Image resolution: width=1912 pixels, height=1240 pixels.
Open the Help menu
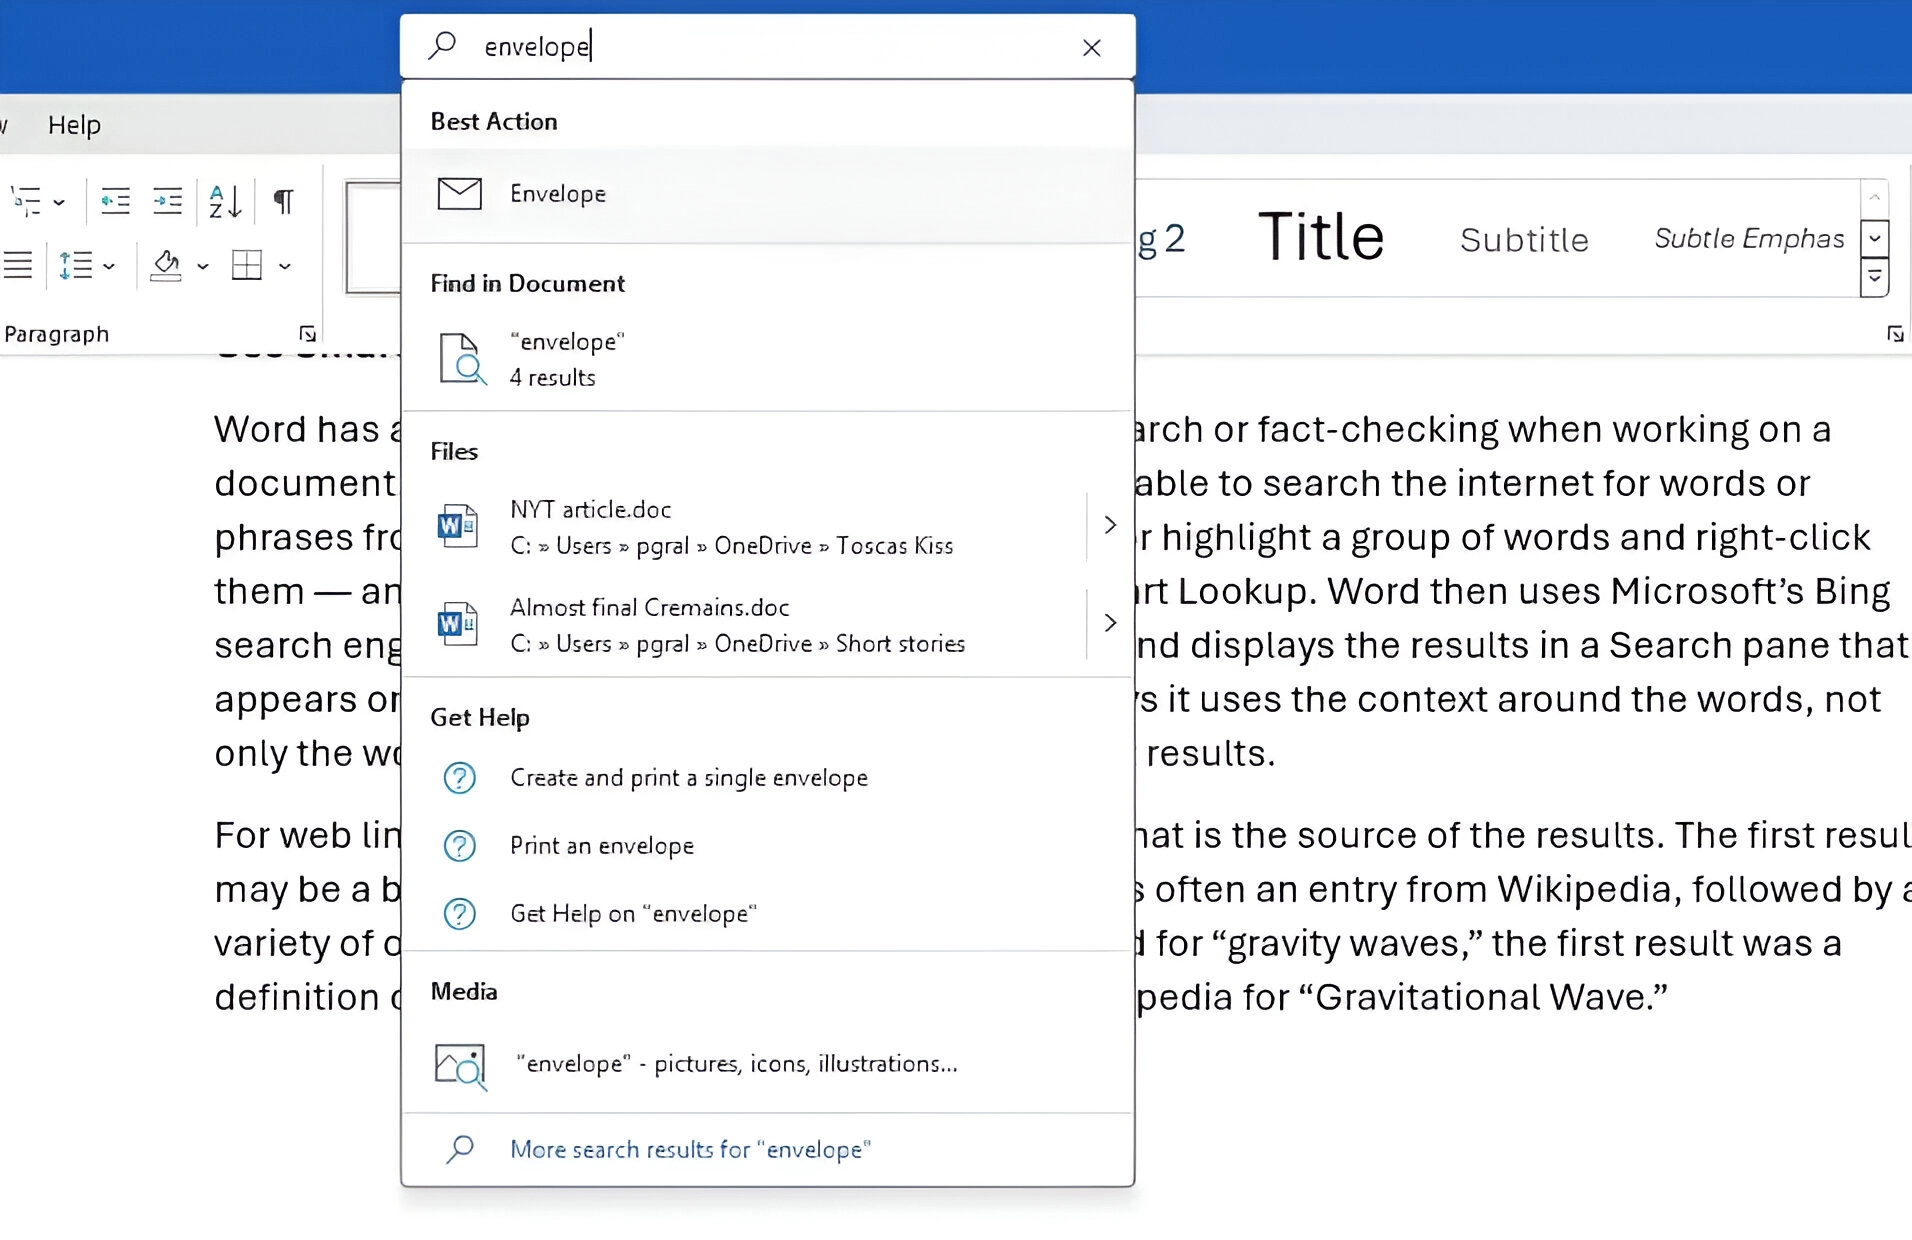point(74,124)
